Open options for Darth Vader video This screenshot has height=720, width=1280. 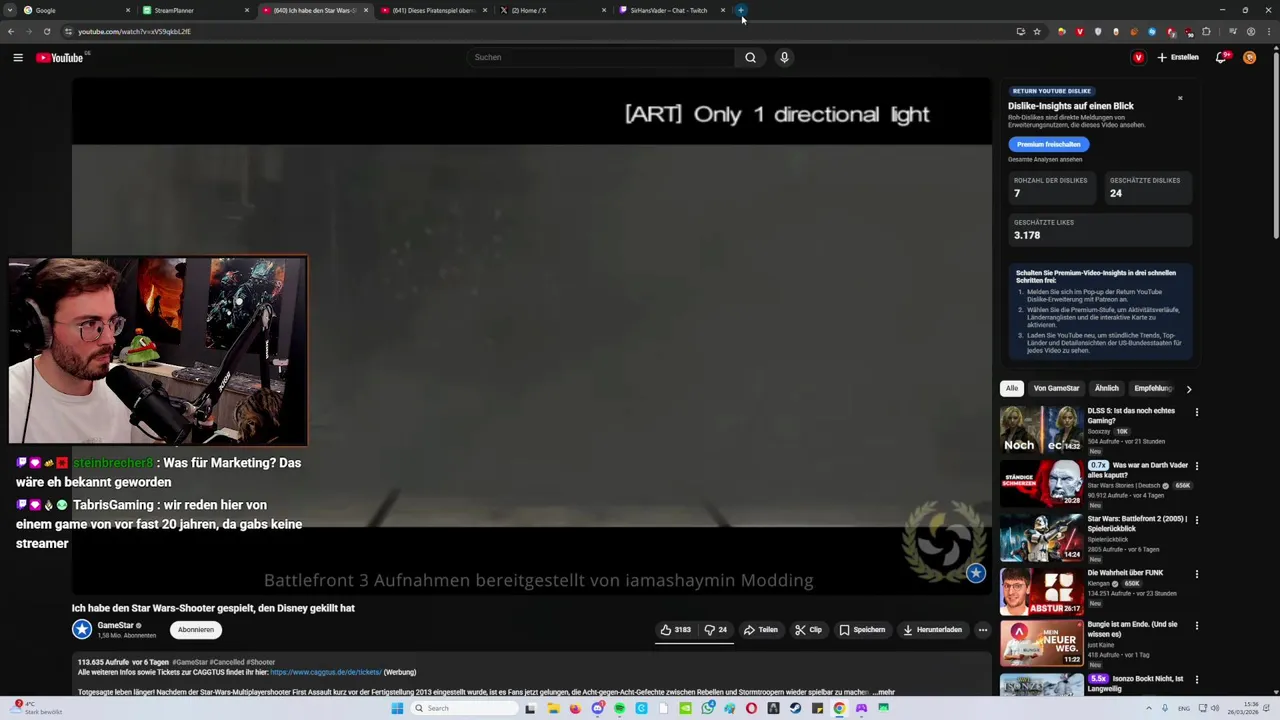point(1197,466)
